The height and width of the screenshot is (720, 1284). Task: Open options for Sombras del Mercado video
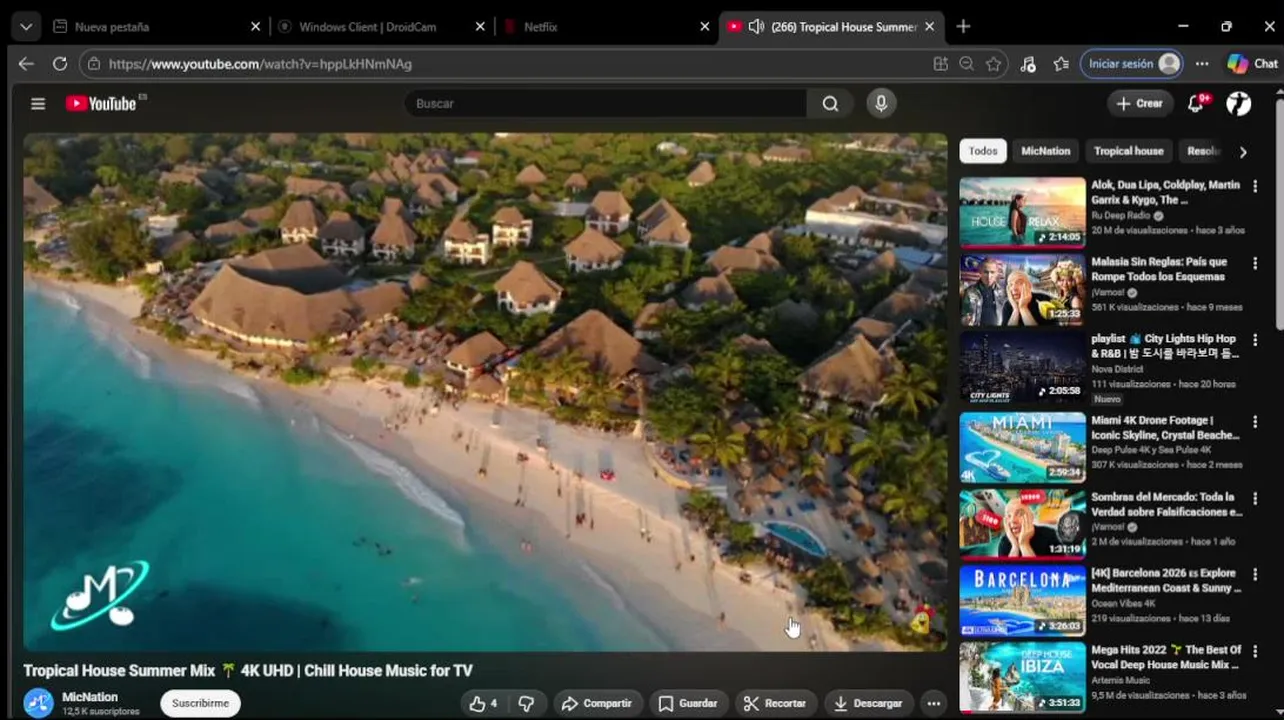click(1255, 498)
